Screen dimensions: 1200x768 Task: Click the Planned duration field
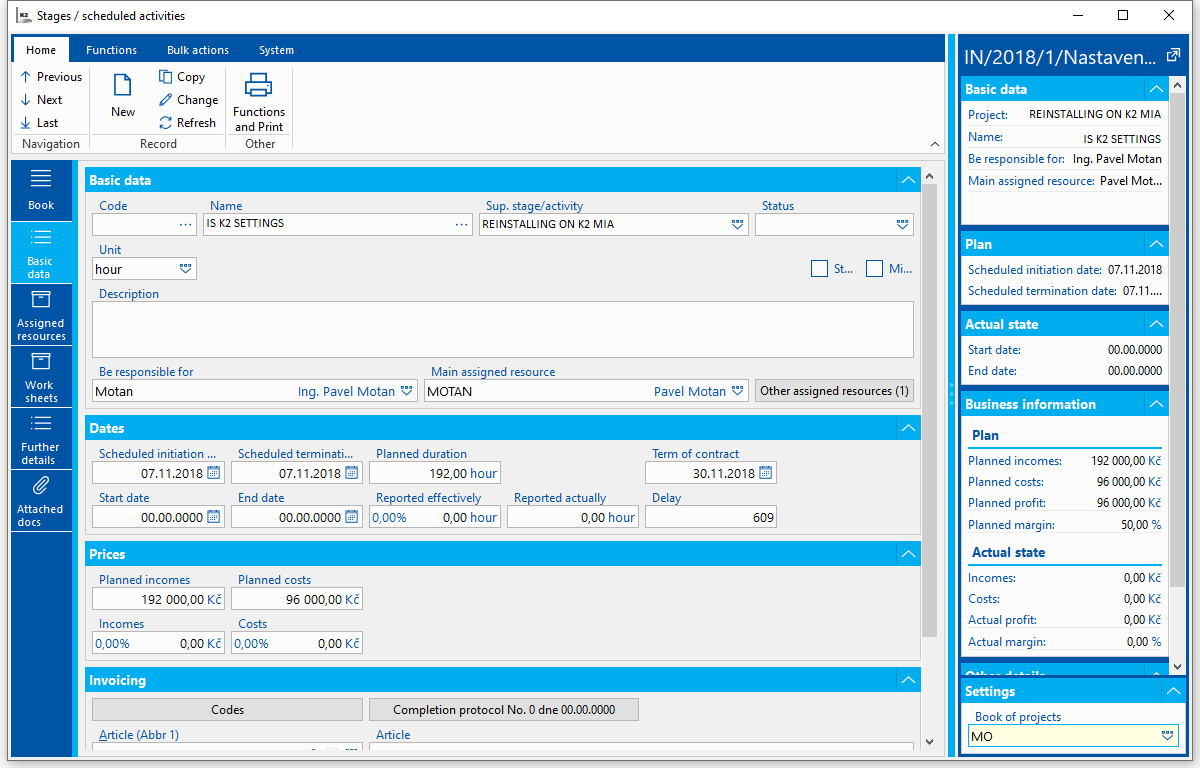click(435, 473)
